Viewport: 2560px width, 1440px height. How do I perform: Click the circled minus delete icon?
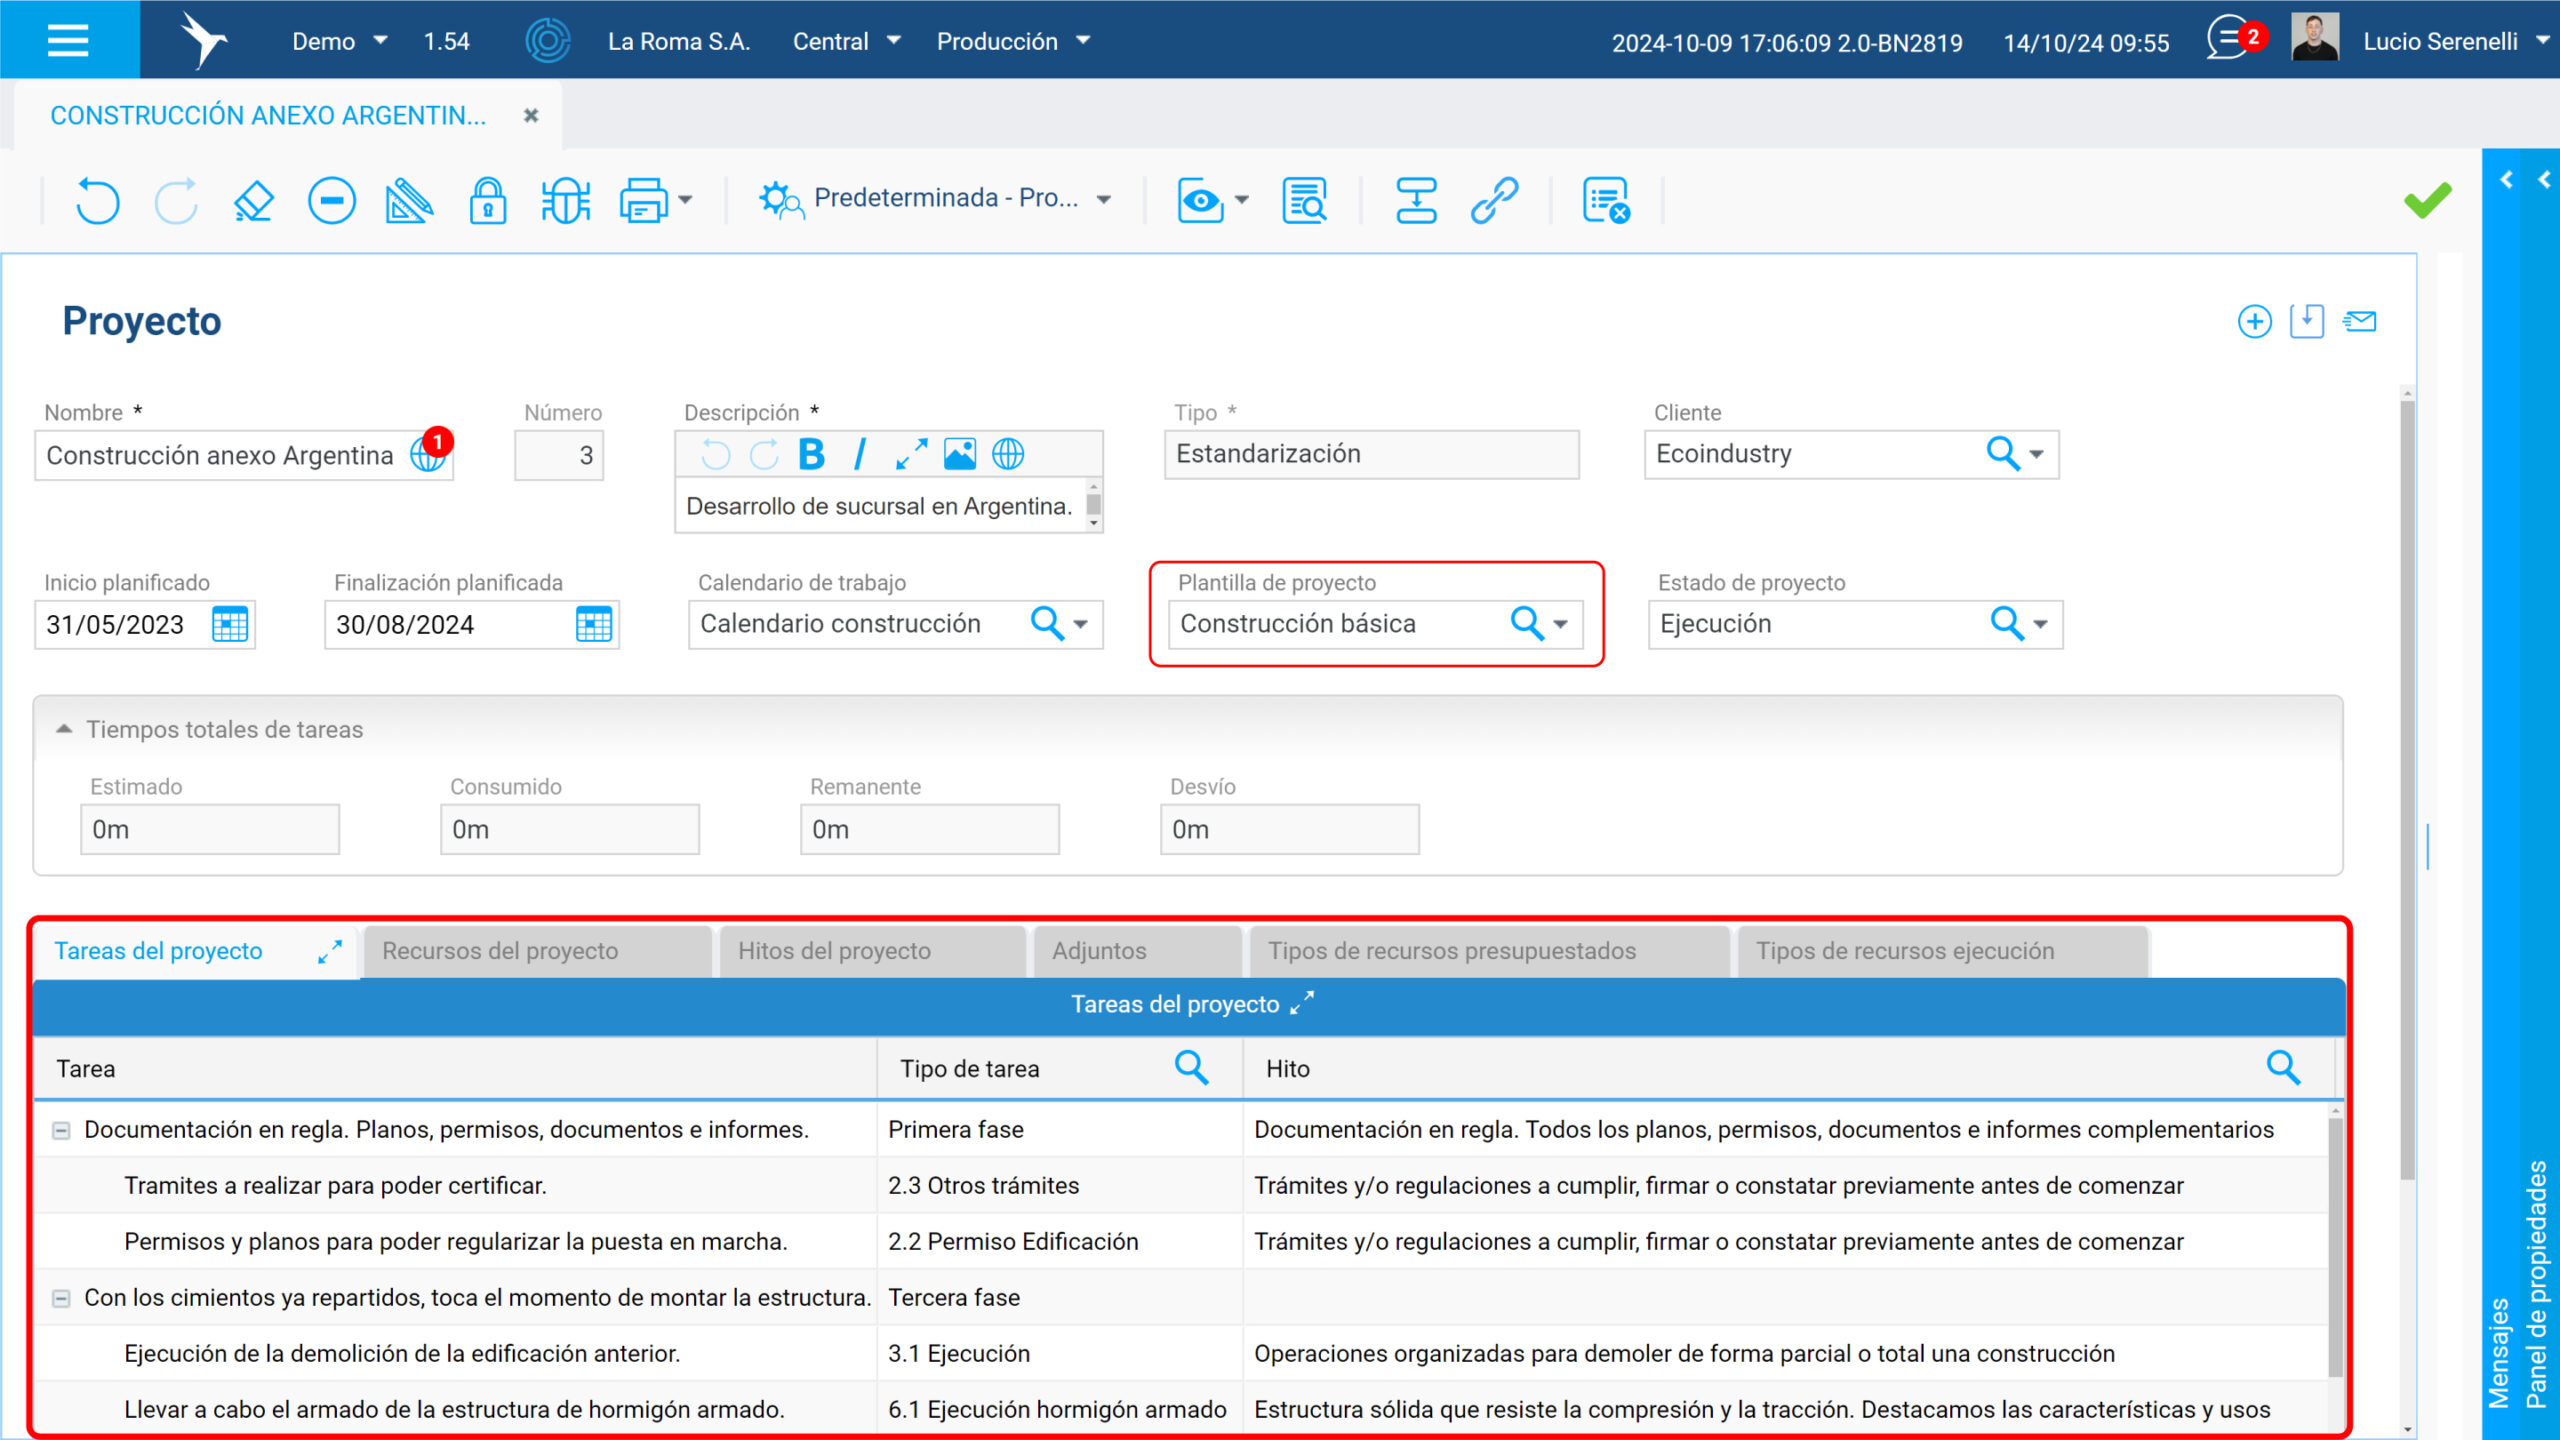pos(332,200)
